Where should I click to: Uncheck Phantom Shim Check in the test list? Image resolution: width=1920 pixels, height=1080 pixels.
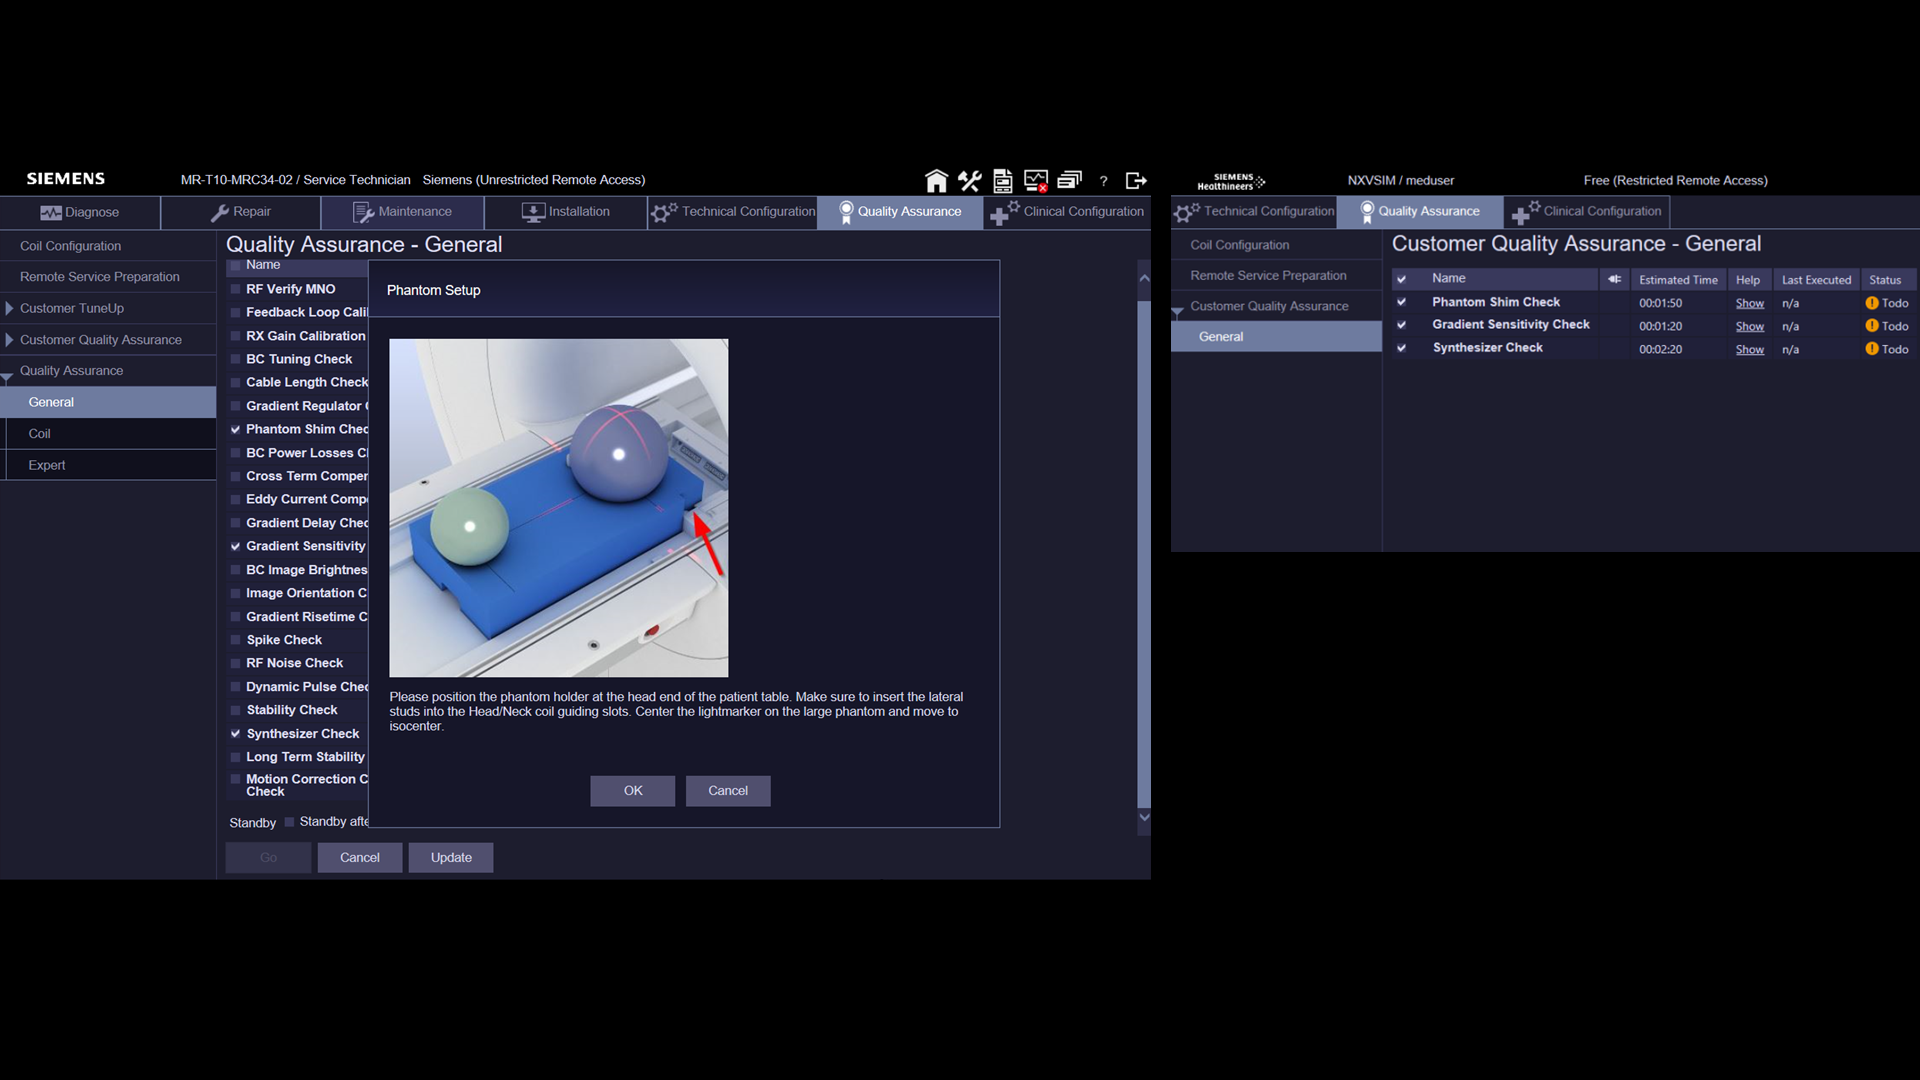236,429
